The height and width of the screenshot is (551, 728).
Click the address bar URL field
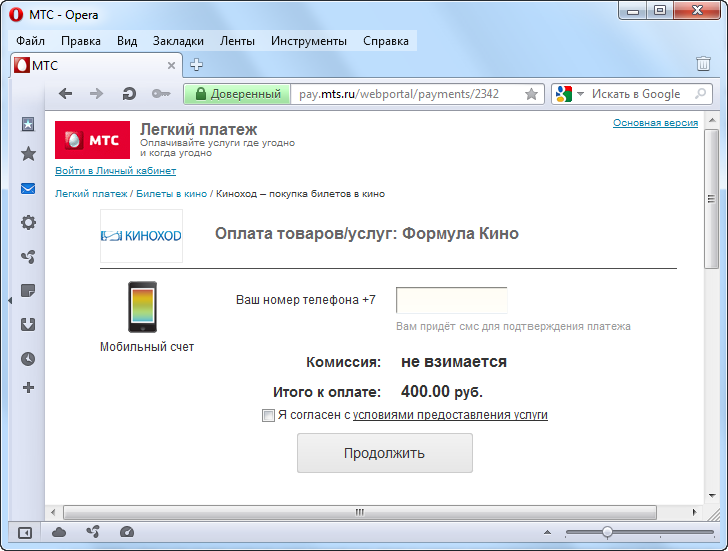408,94
